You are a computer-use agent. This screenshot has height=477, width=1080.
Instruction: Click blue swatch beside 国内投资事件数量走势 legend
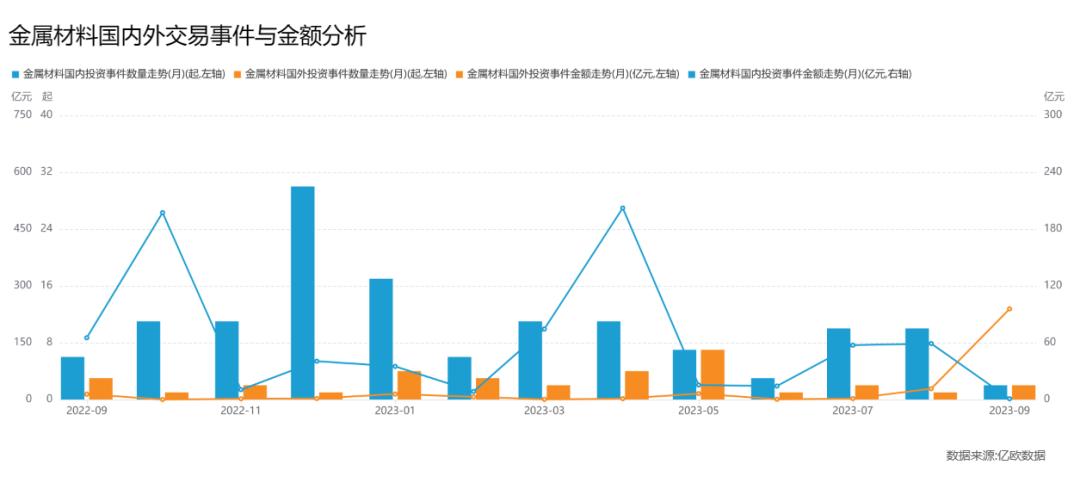click(15, 74)
